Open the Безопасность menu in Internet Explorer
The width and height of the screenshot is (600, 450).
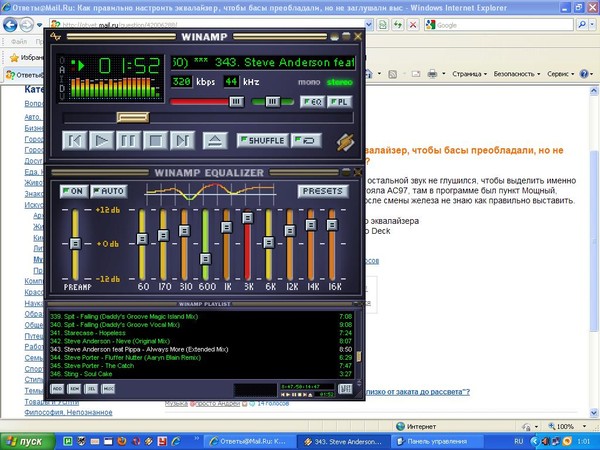[517, 74]
